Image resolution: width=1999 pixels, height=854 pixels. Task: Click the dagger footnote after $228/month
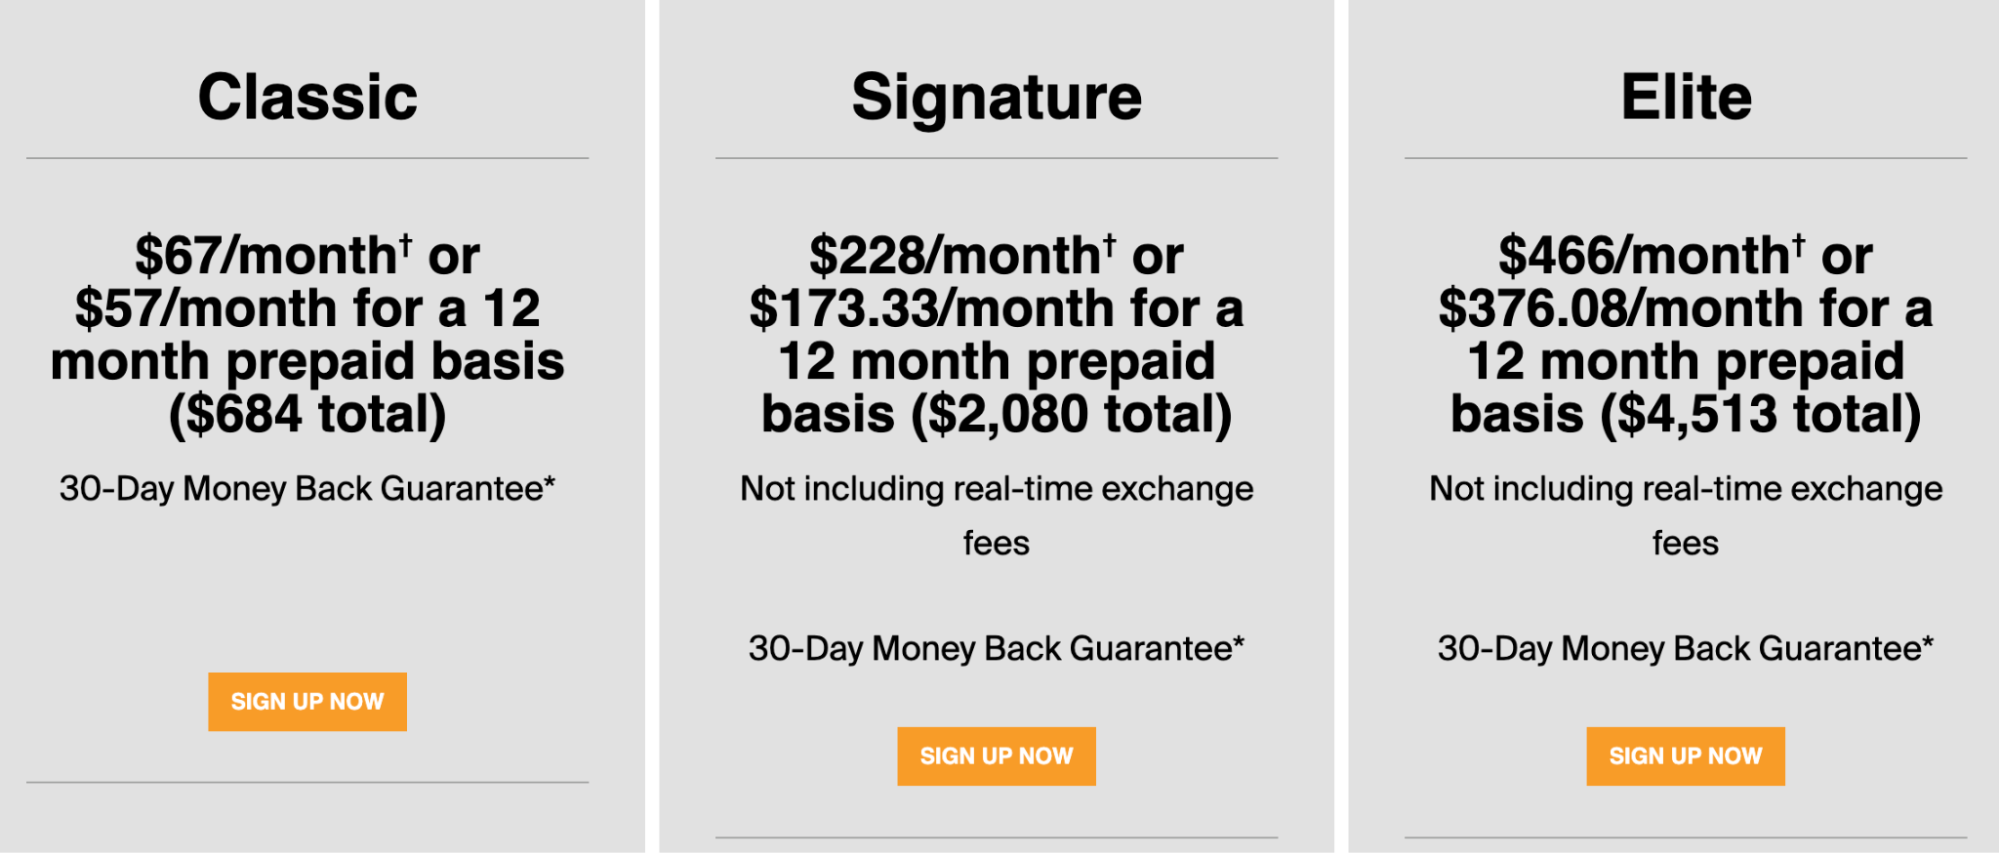pos(1109,243)
